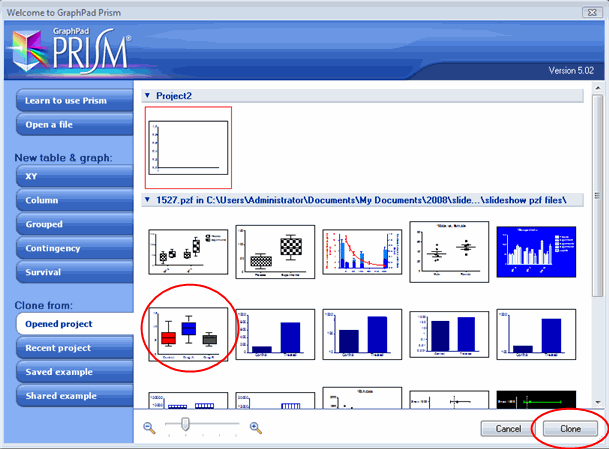Click the zoom out magnifier icon

pyautogui.click(x=150, y=428)
